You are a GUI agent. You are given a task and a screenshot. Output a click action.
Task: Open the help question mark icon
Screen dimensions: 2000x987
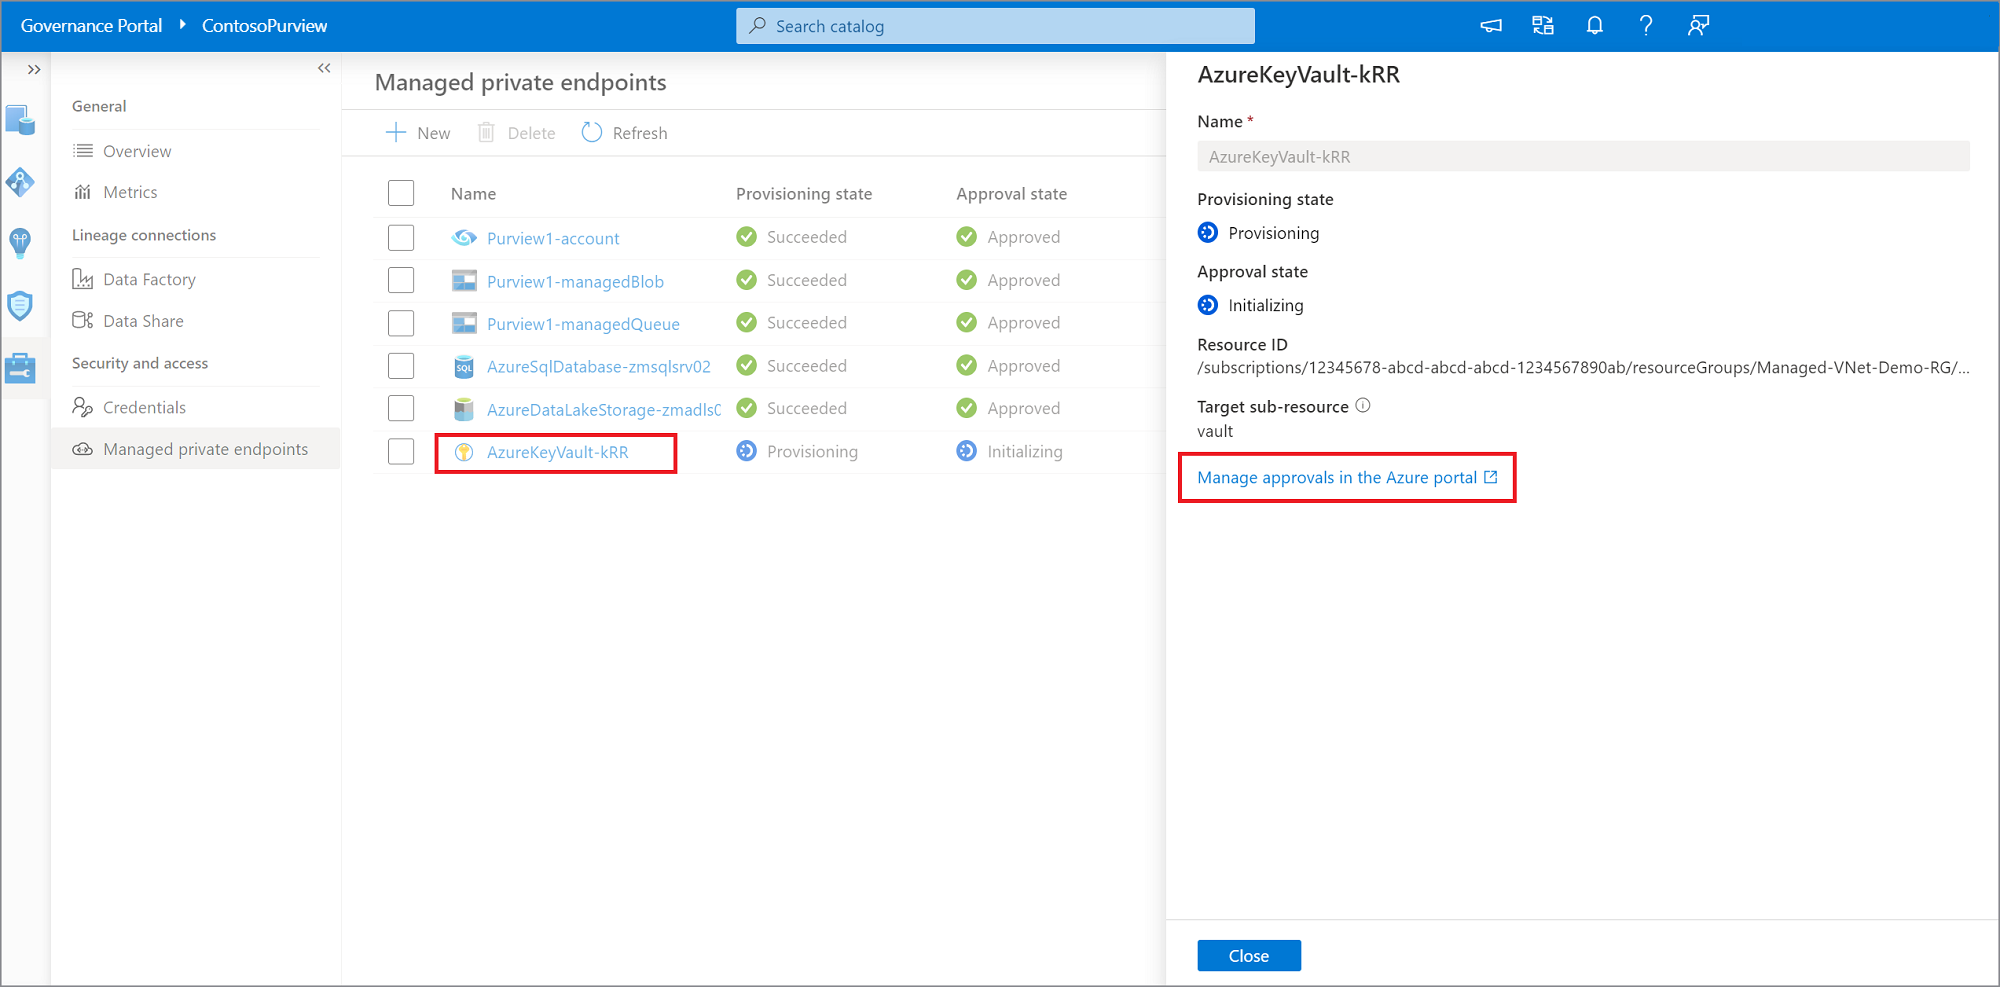(1646, 26)
